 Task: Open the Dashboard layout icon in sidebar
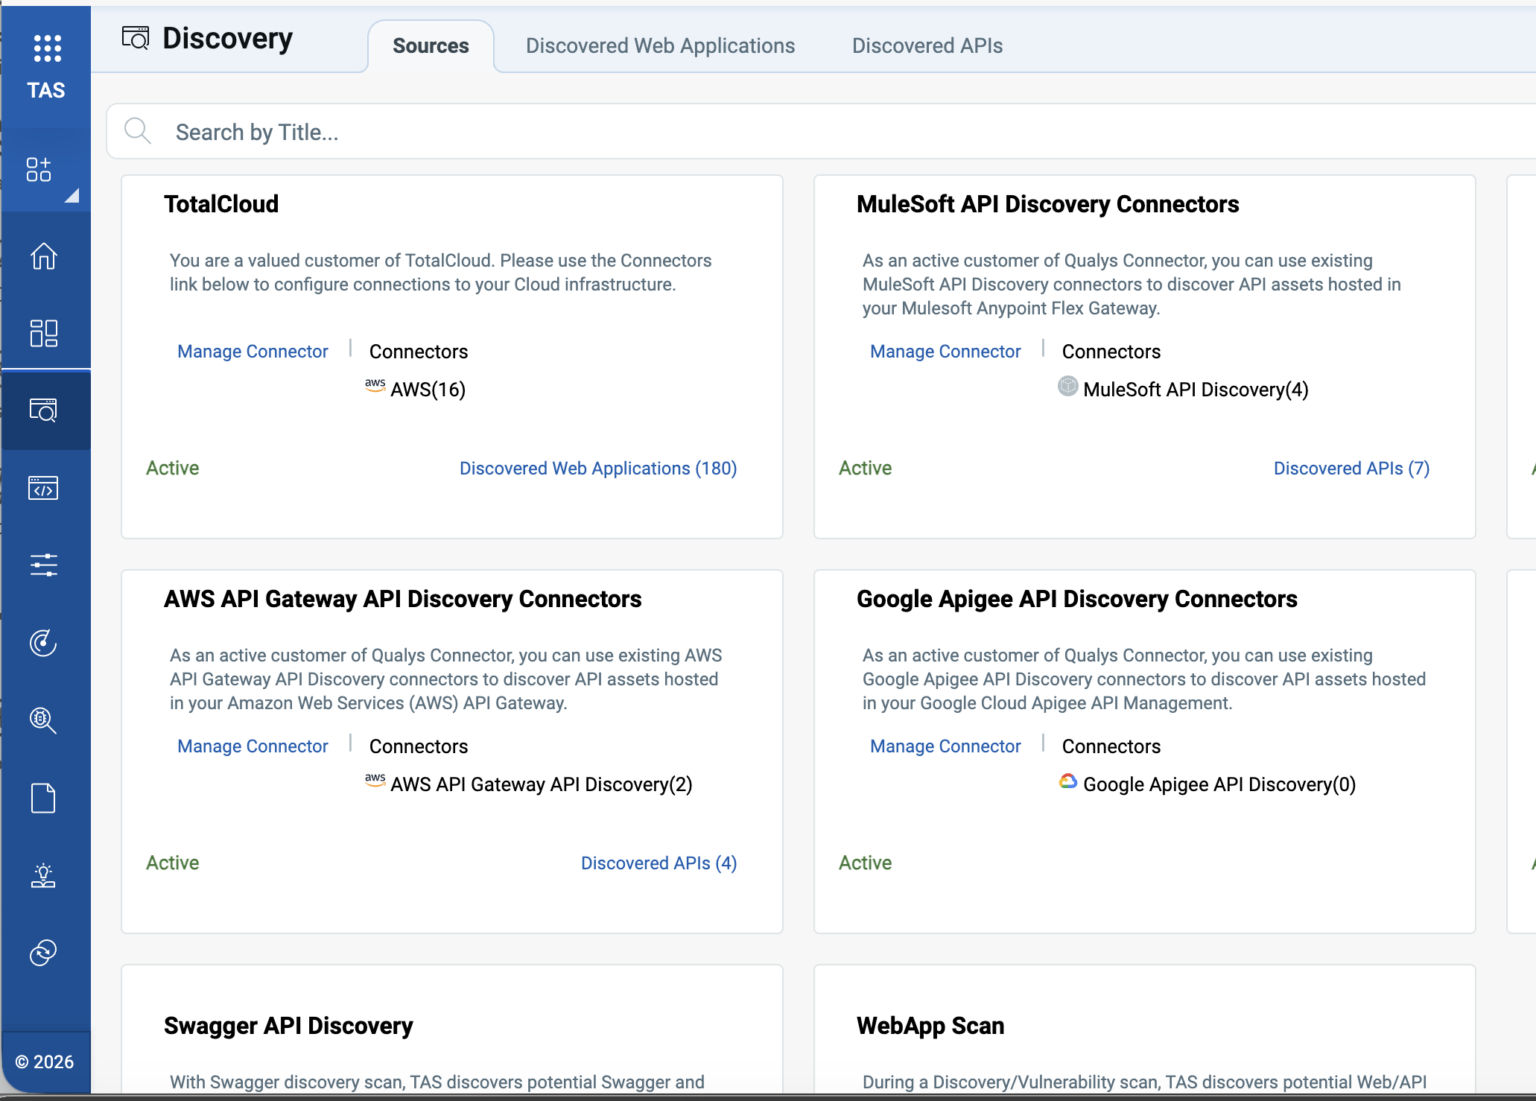point(44,333)
